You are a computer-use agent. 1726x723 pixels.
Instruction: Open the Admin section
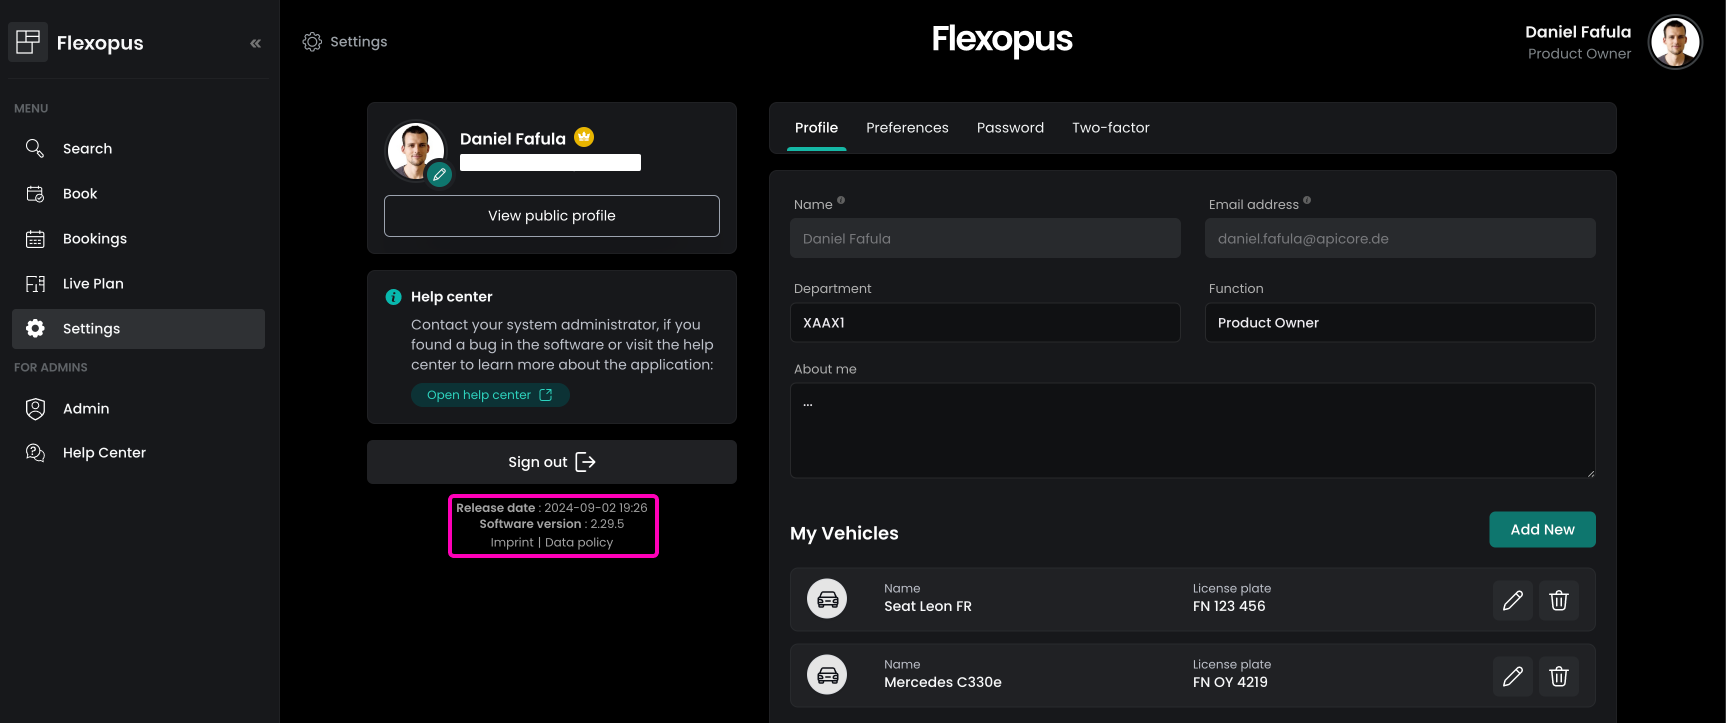tap(86, 409)
